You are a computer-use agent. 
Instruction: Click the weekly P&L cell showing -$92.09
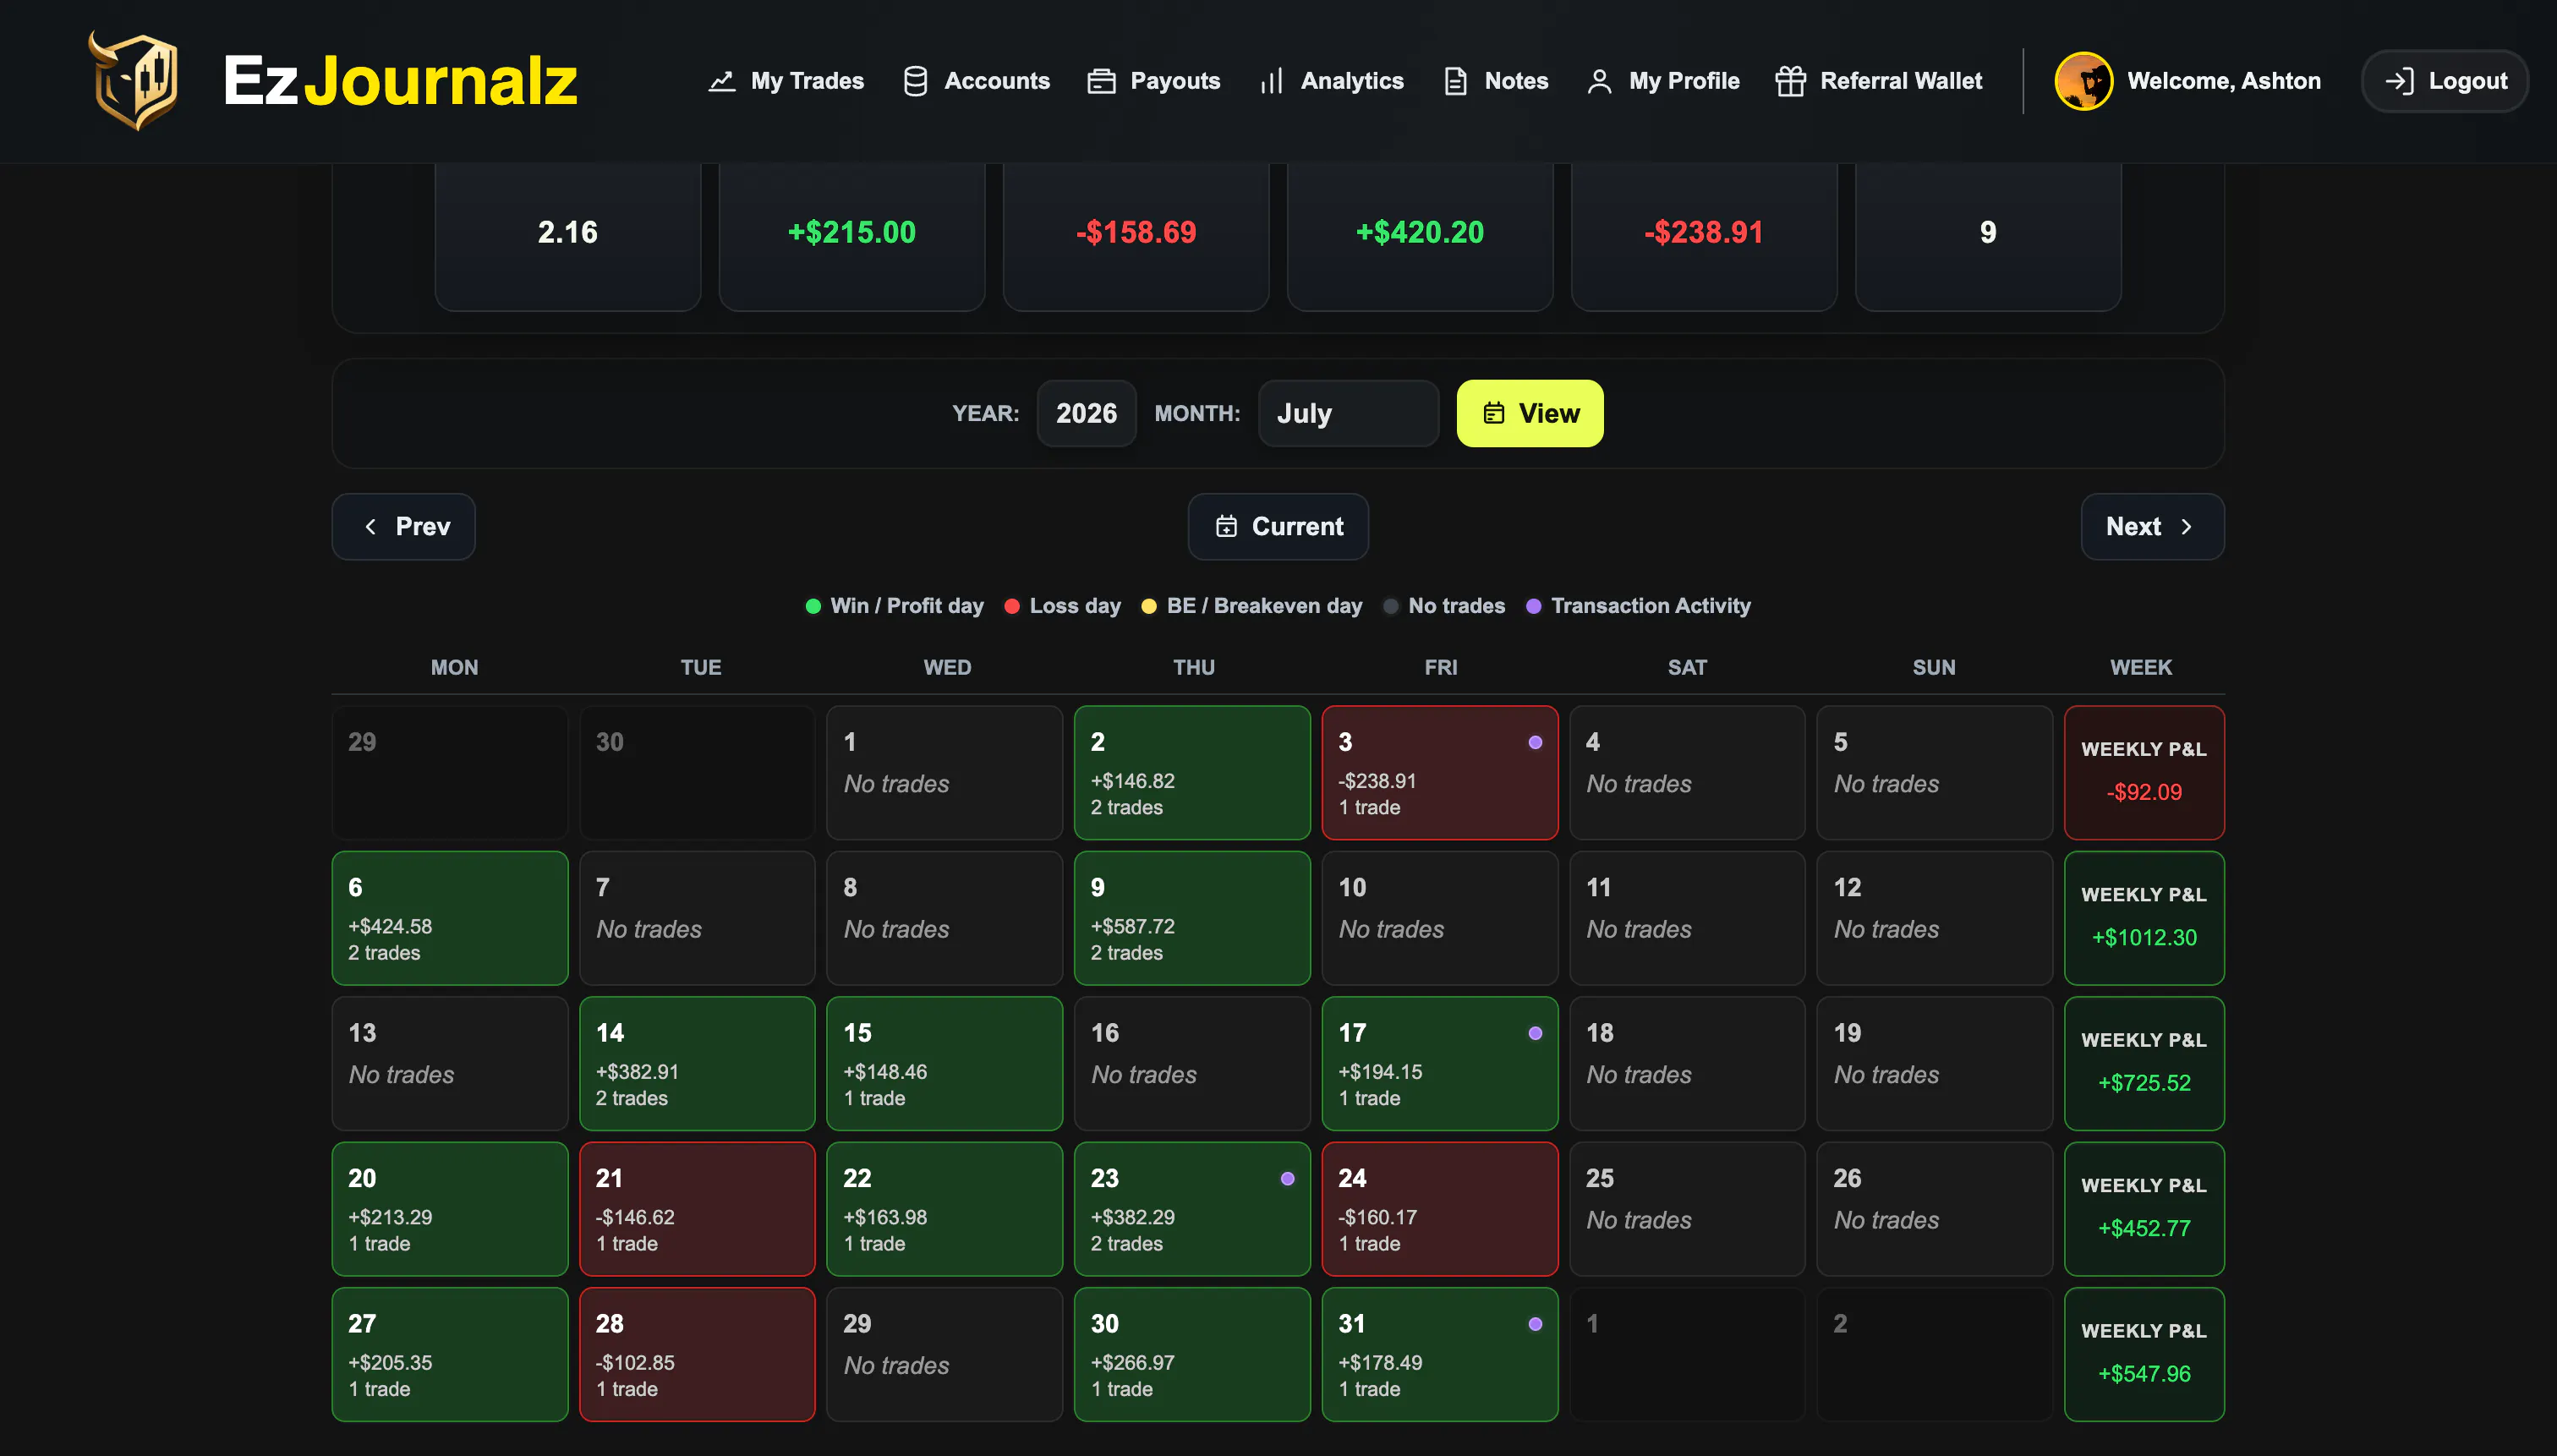tap(2144, 772)
